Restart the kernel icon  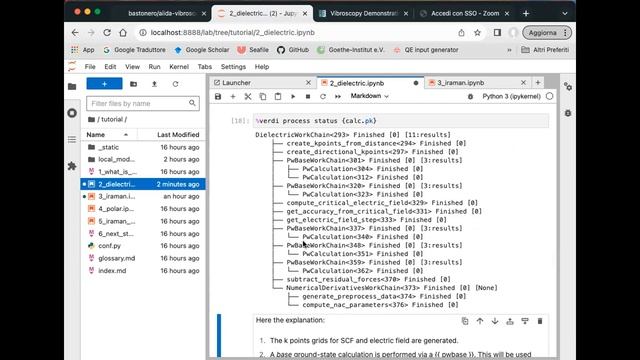pyautogui.click(x=323, y=97)
